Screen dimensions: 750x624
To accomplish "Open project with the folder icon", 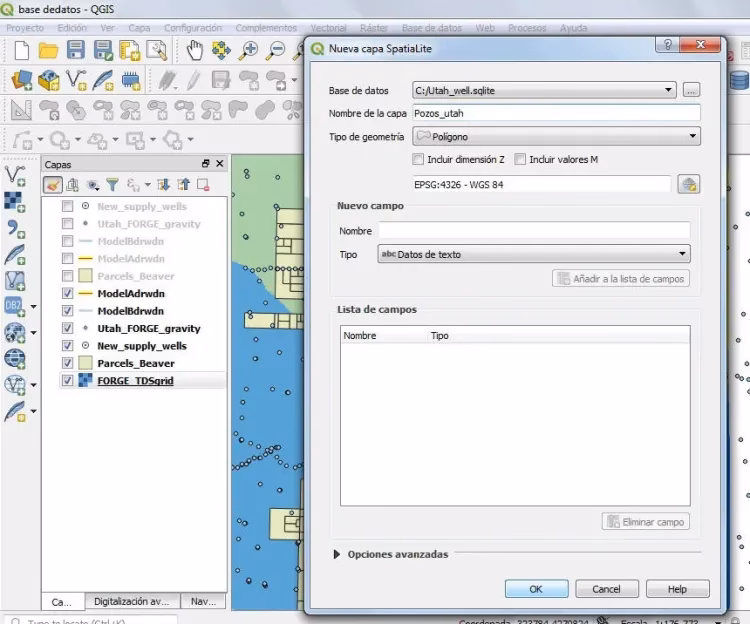I will click(48, 50).
